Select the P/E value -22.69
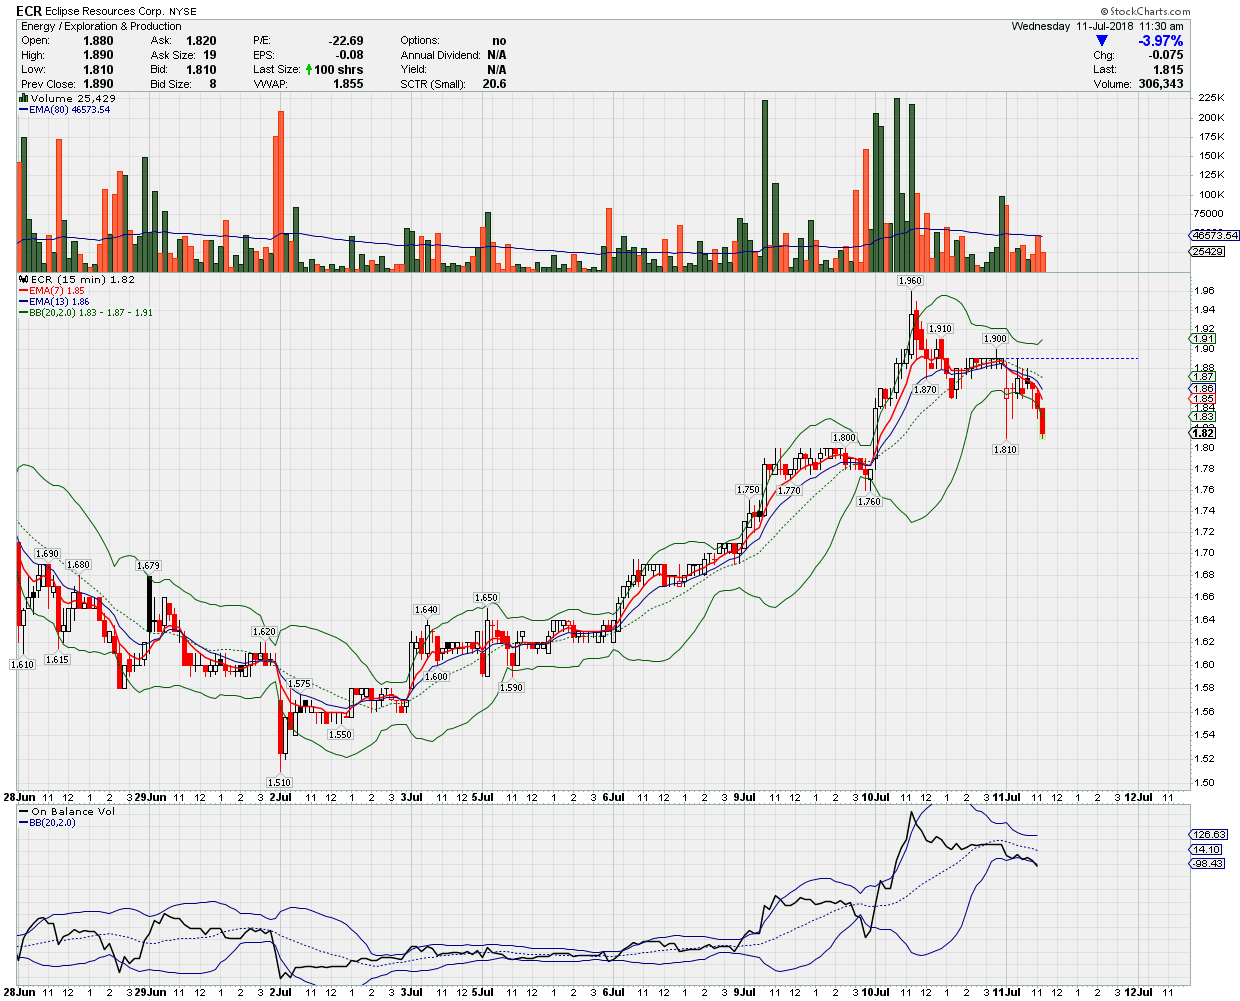 click(346, 41)
